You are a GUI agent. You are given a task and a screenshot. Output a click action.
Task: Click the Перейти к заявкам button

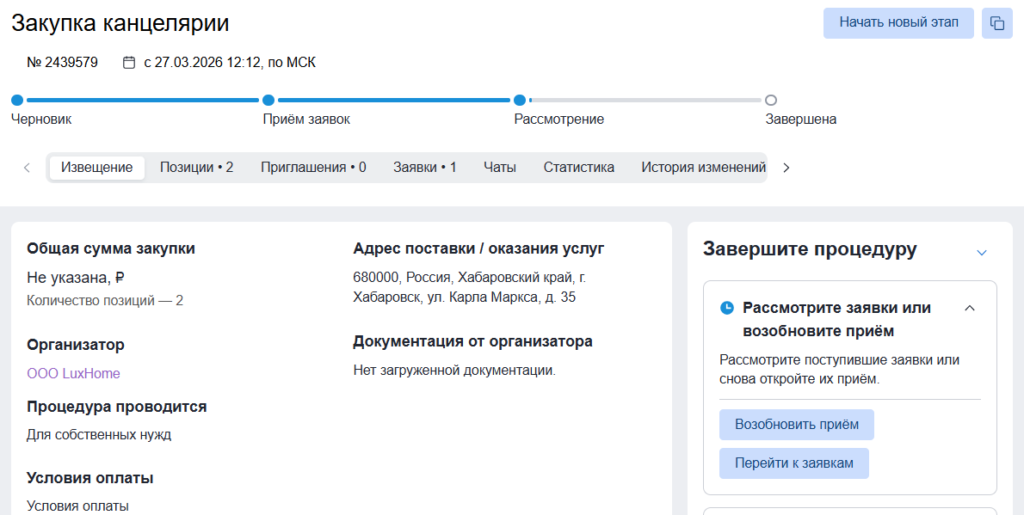(794, 463)
